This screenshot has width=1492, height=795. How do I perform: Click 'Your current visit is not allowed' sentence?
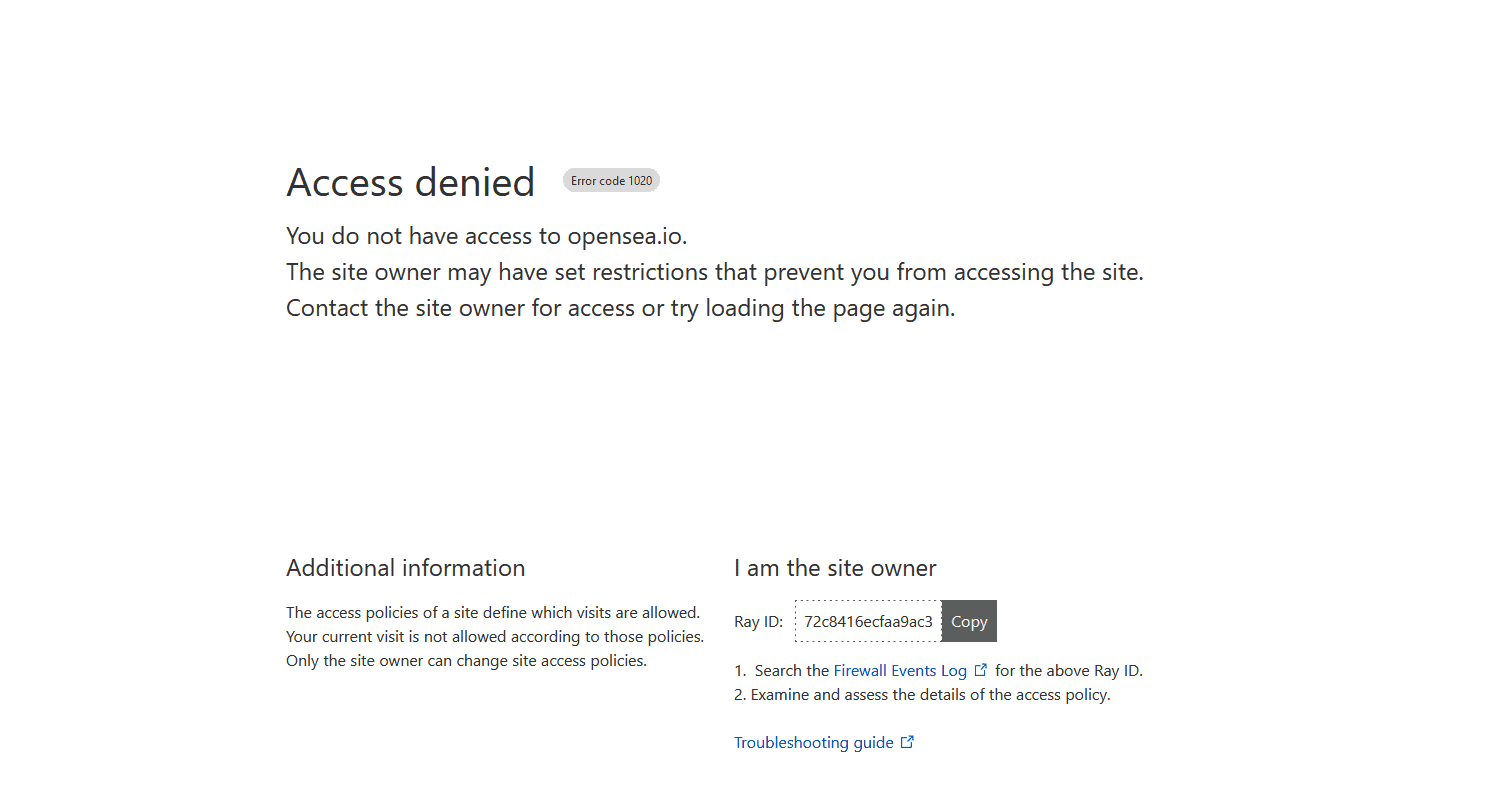click(x=494, y=637)
